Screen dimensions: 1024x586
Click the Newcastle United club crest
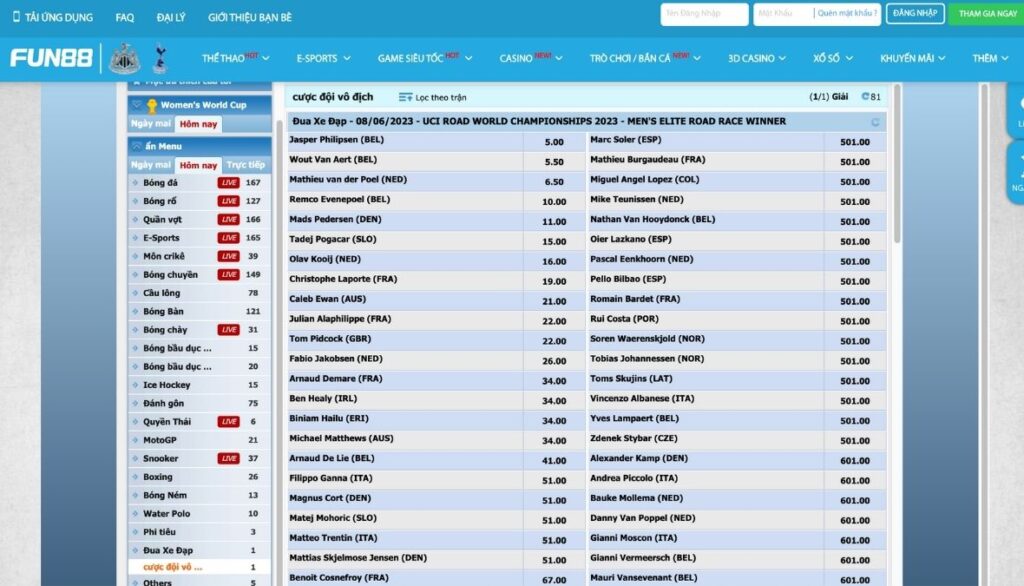pos(124,59)
